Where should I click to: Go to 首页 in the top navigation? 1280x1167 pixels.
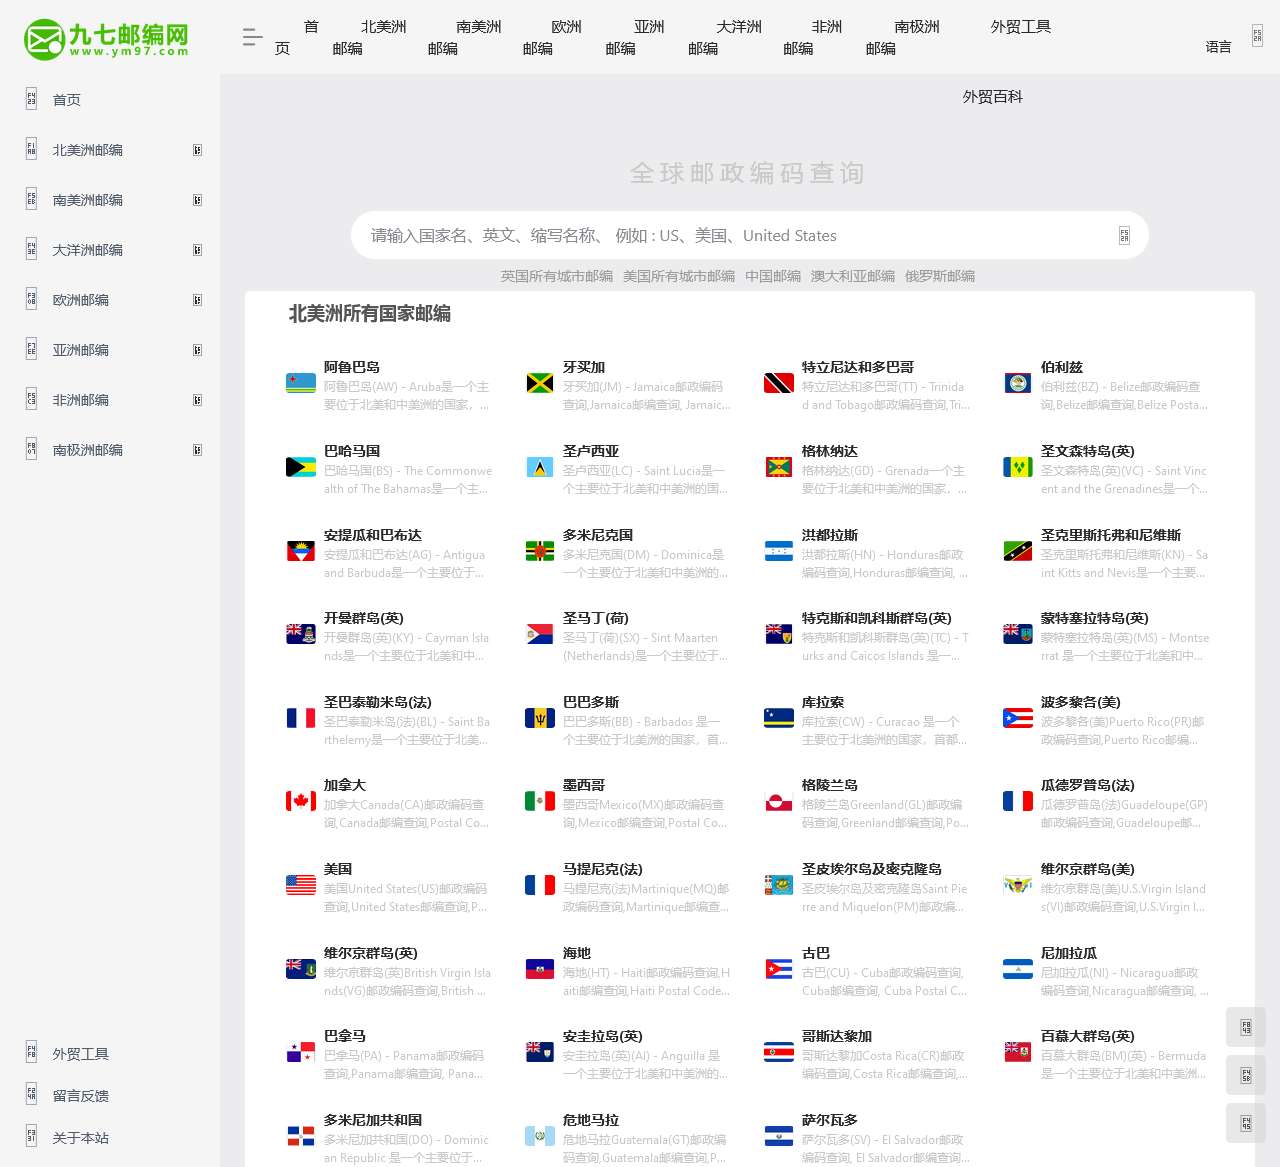coord(297,37)
